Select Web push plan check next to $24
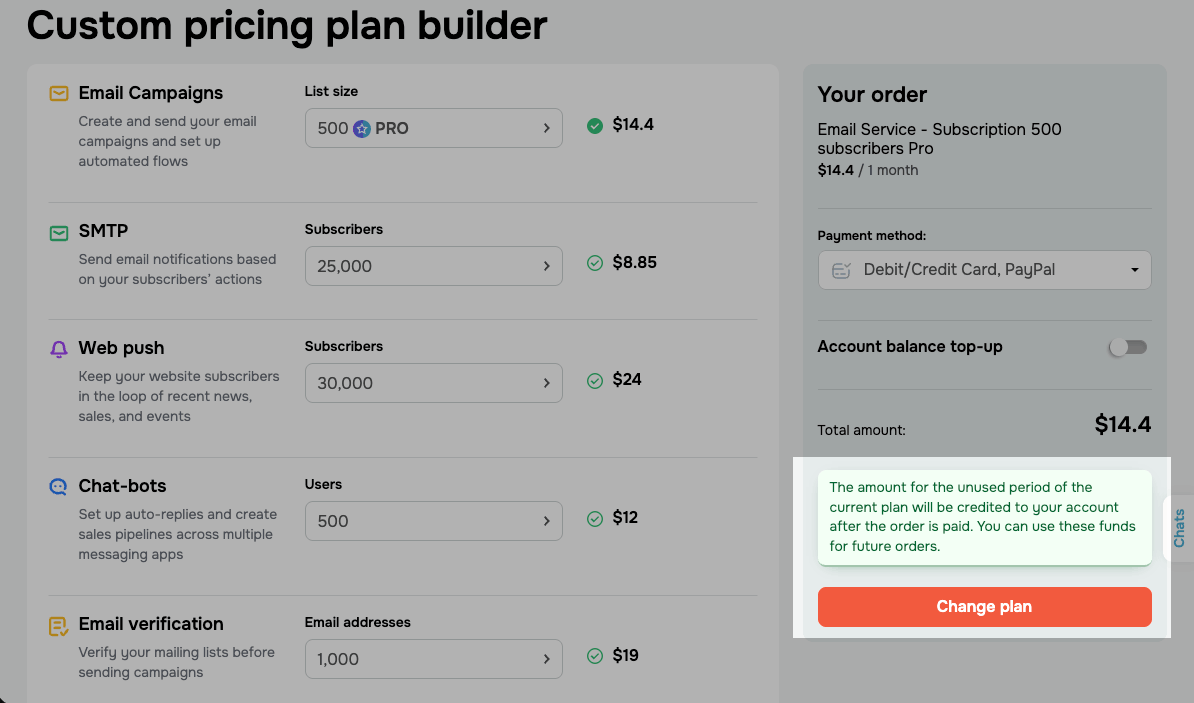Image resolution: width=1194 pixels, height=703 pixels. (x=595, y=380)
